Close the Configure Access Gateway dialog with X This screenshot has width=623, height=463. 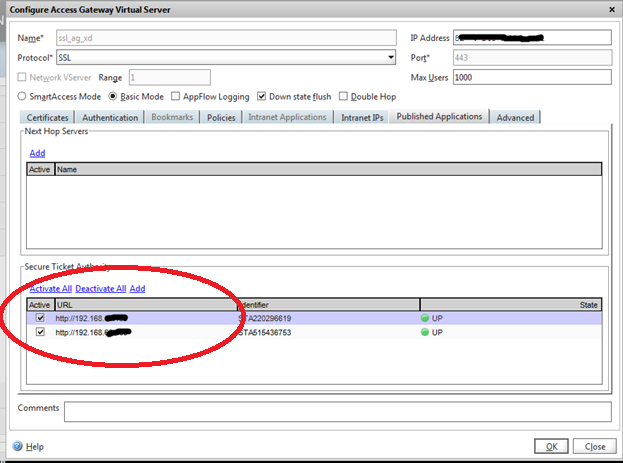coord(612,10)
